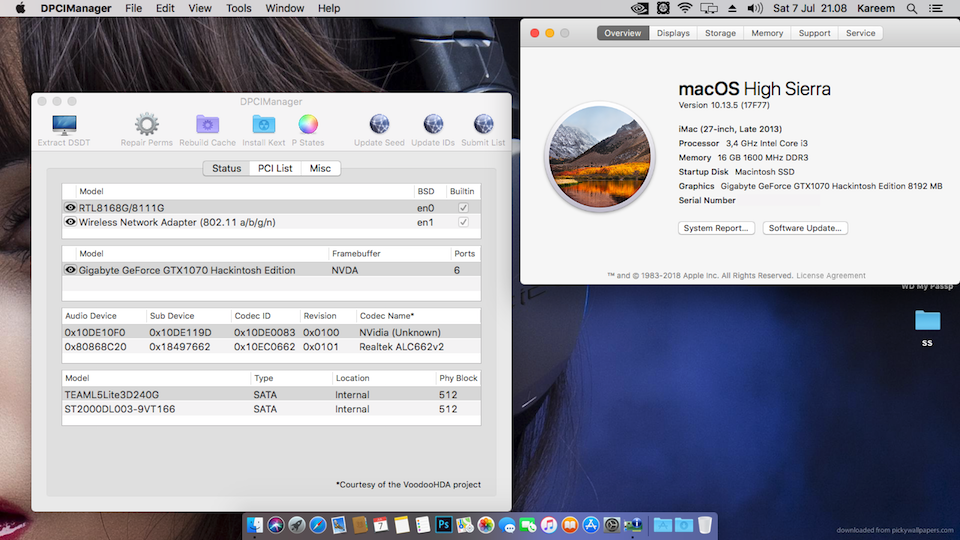Expand the volume control in menu bar
The image size is (960, 540).
click(755, 8)
